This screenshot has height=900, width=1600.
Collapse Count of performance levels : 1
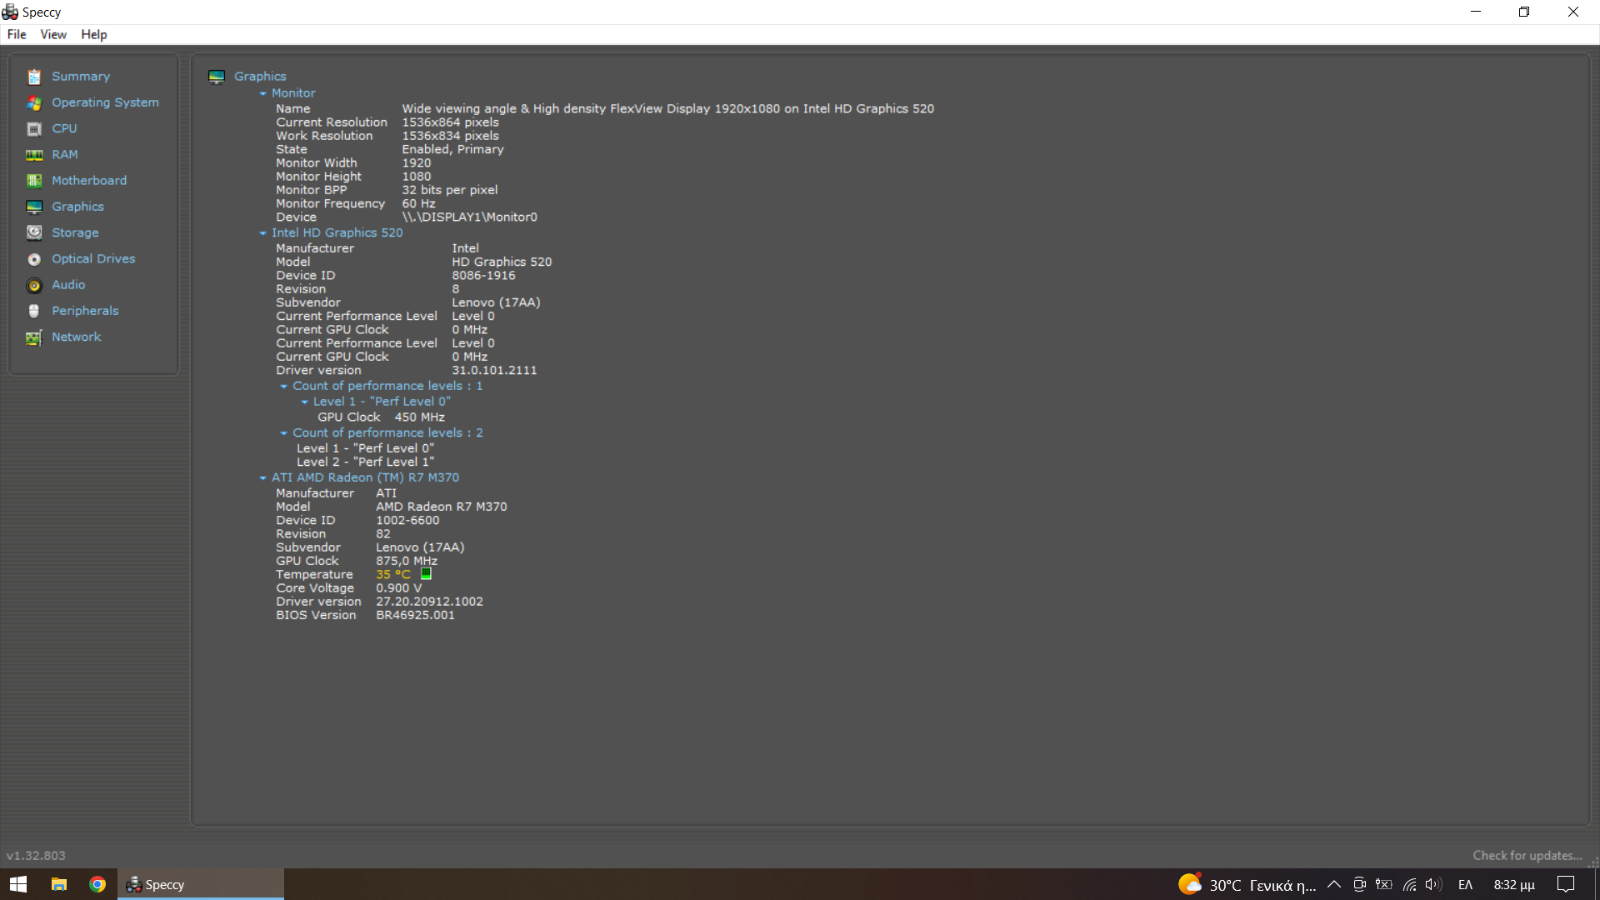tap(284, 386)
